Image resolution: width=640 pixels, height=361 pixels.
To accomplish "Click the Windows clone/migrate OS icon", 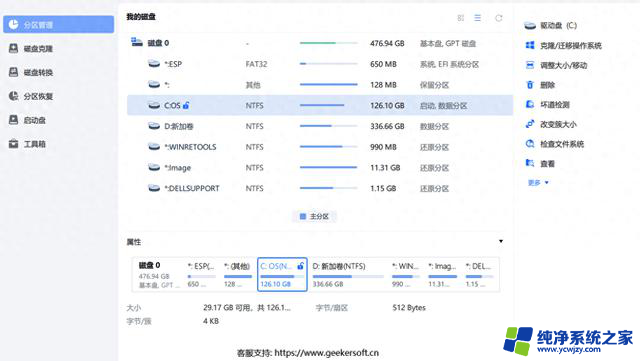I will click(x=530, y=45).
